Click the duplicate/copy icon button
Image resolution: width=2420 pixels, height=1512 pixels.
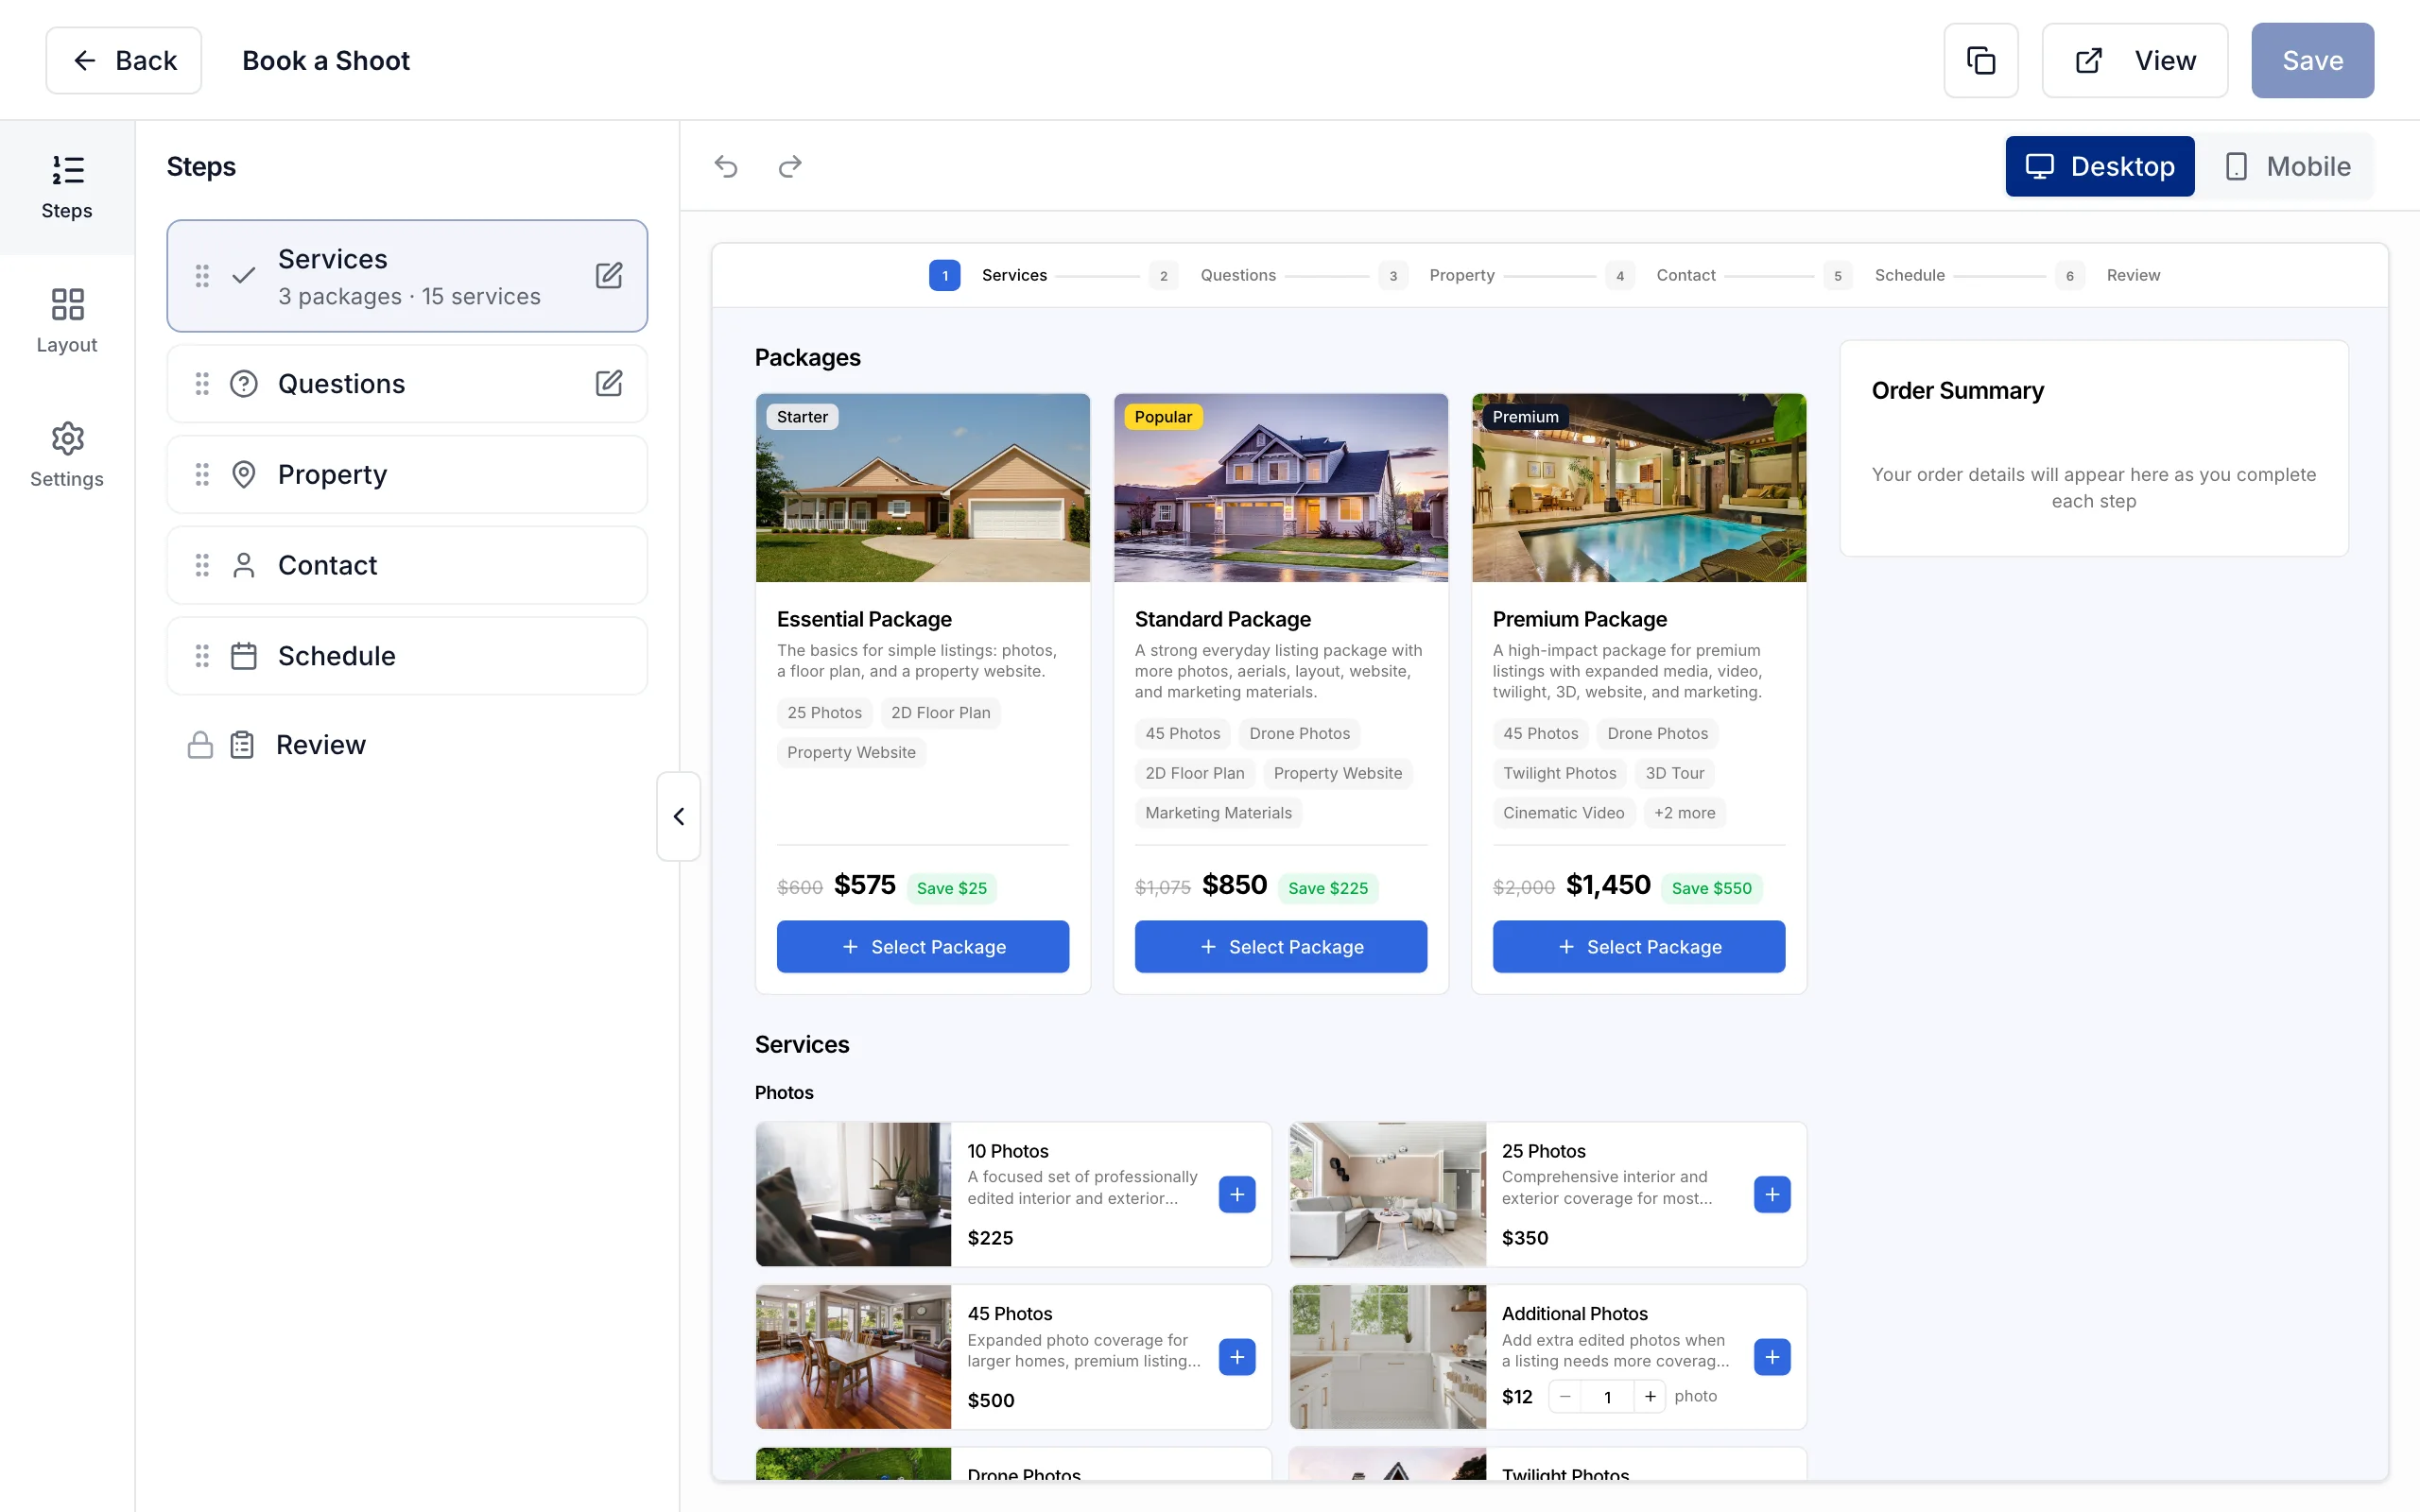tap(1980, 61)
